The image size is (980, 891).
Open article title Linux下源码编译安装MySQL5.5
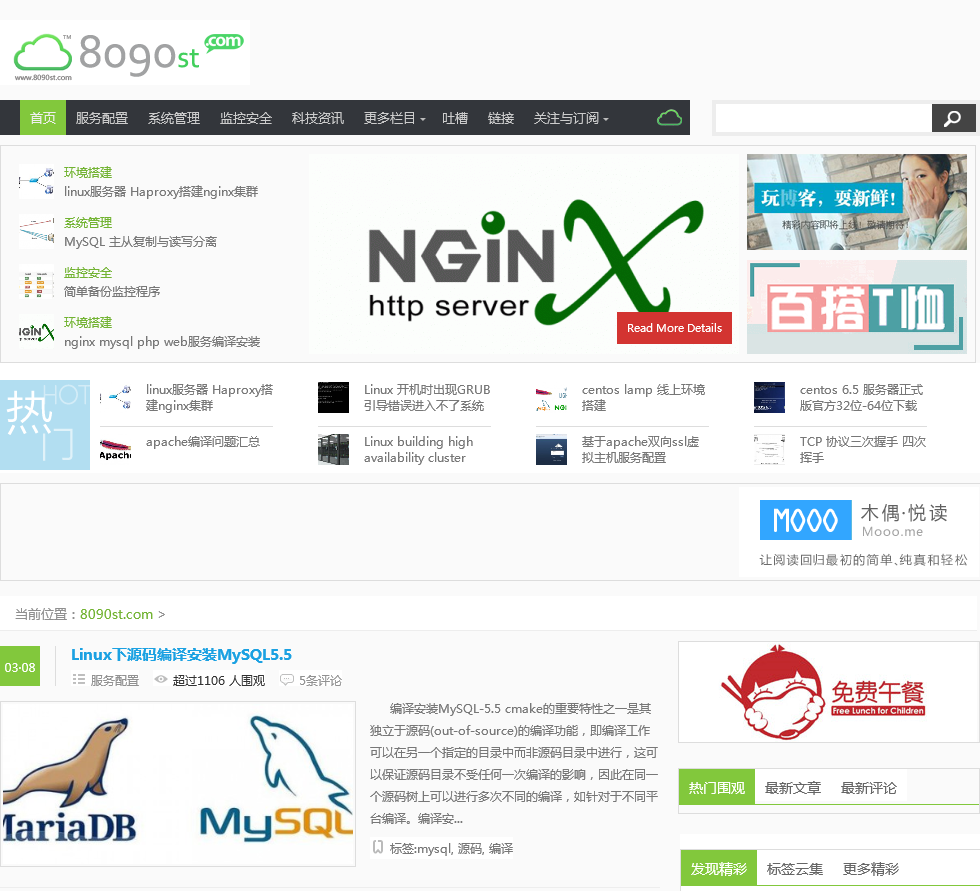181,654
